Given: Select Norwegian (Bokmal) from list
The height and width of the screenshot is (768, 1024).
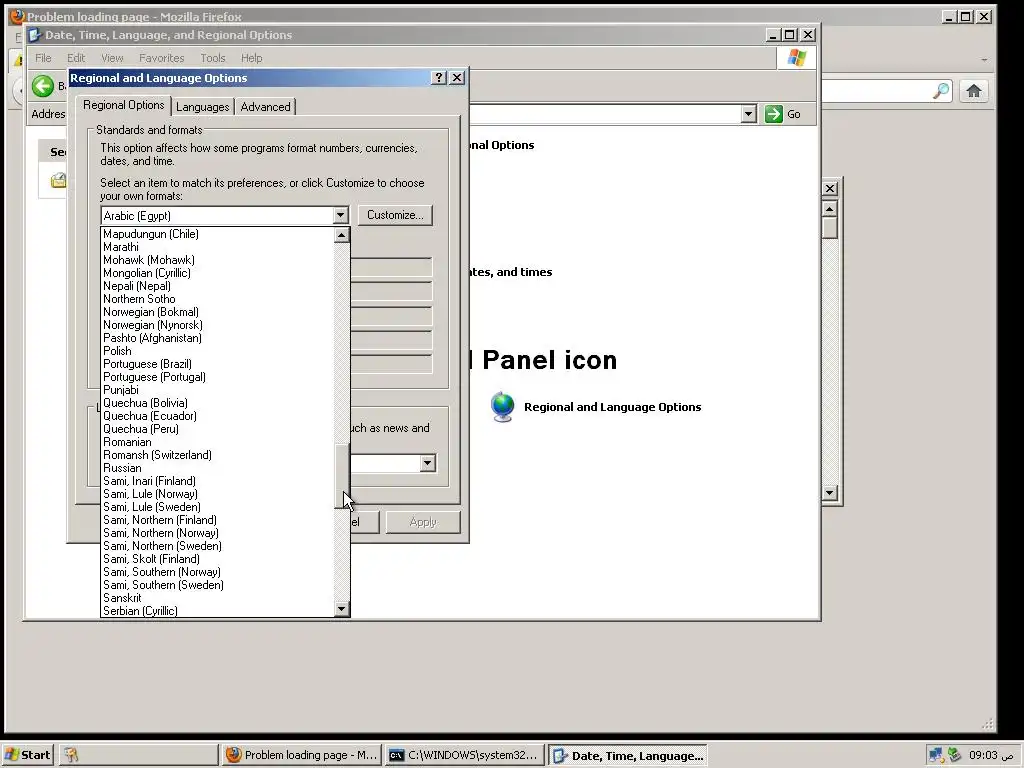Looking at the screenshot, I should click(217, 312).
